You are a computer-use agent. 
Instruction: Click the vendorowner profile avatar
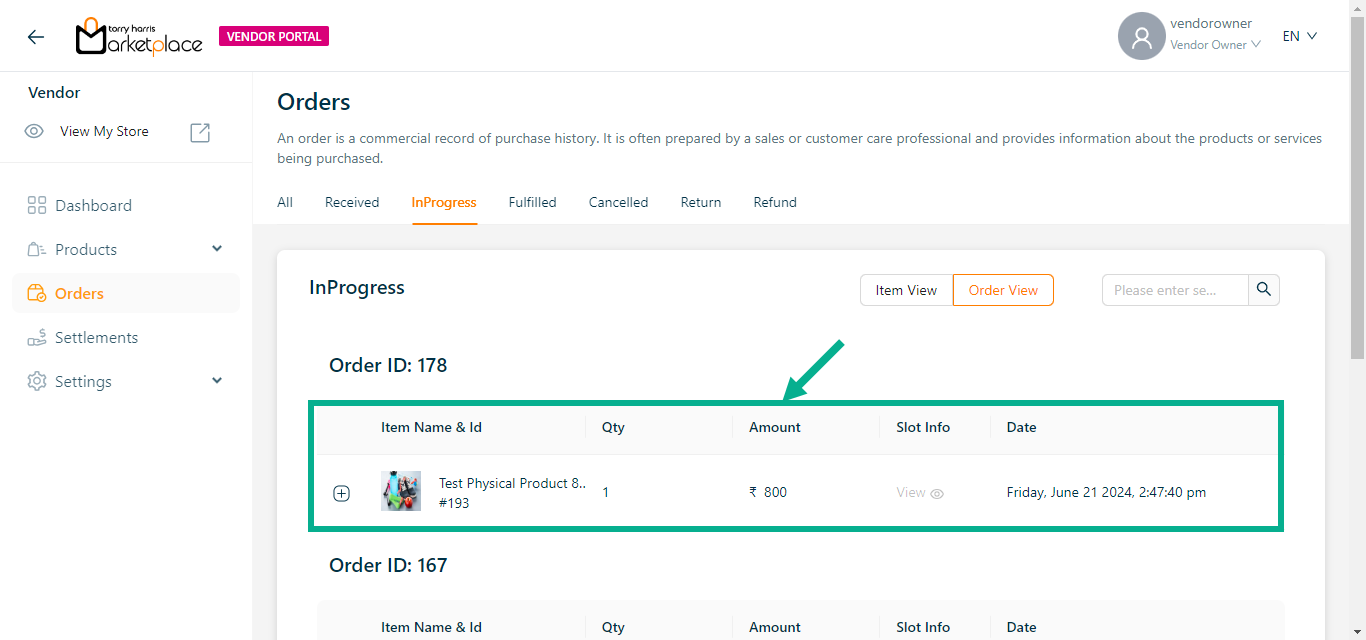pyautogui.click(x=1141, y=37)
